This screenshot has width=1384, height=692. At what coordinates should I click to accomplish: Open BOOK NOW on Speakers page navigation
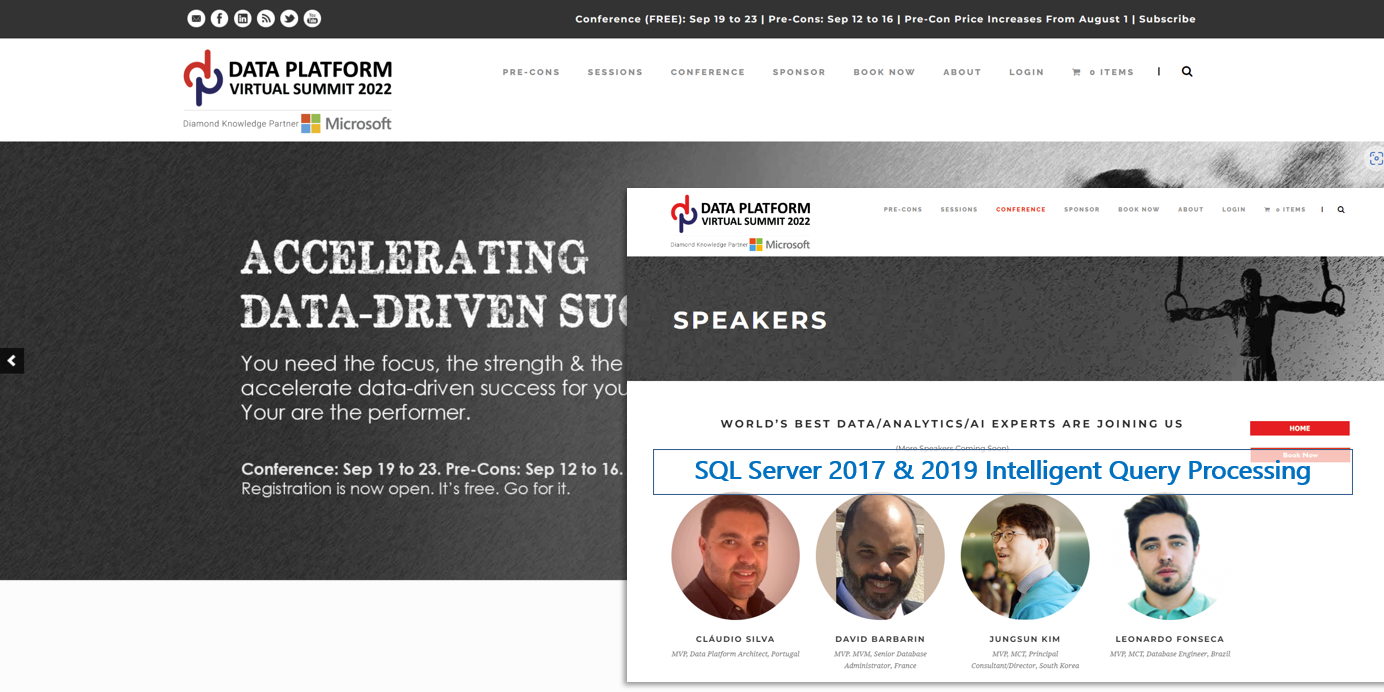tap(1139, 209)
